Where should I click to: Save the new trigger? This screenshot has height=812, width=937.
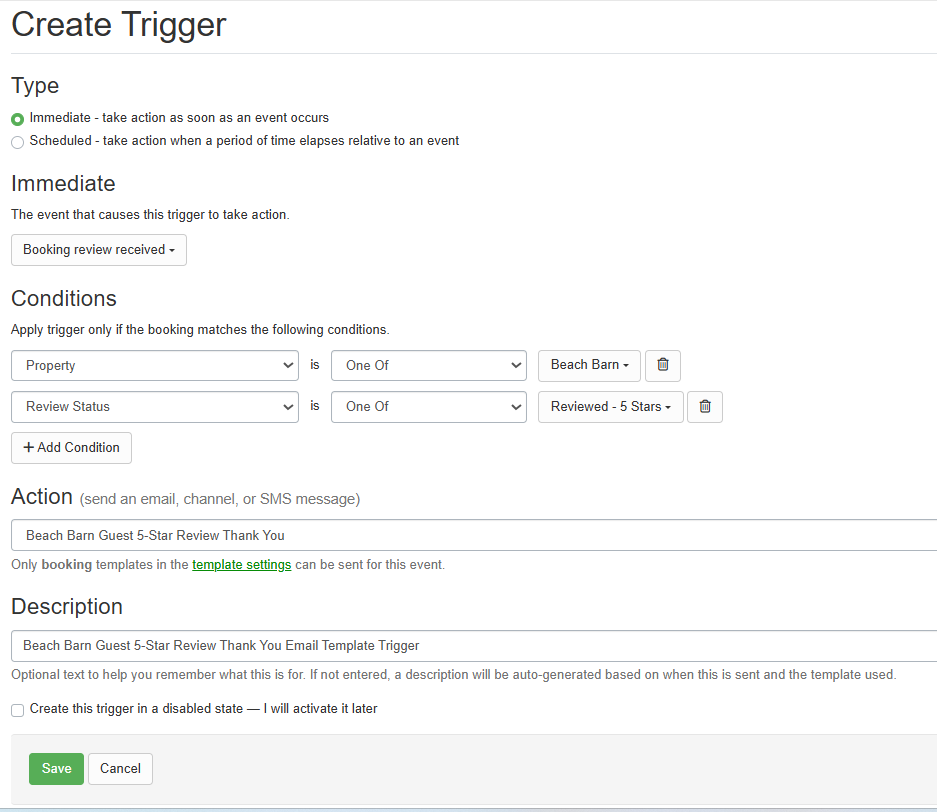coord(56,769)
